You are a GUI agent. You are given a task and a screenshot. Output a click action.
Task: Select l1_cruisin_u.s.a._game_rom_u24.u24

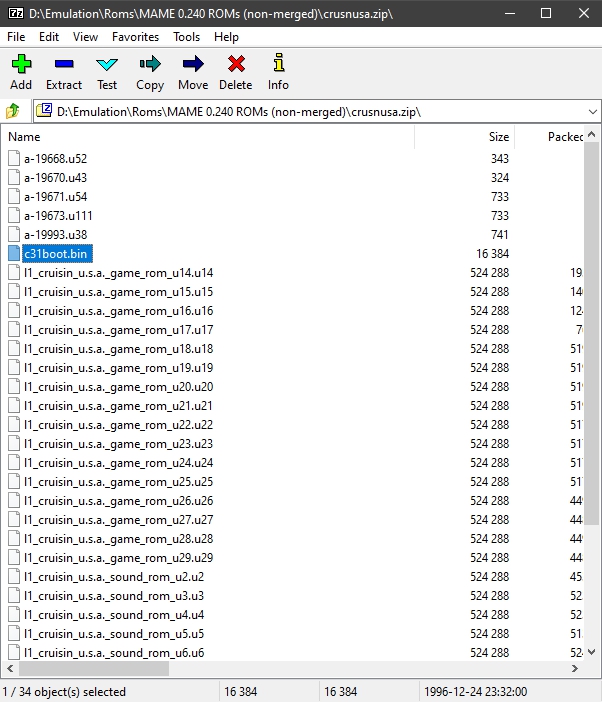(x=119, y=462)
